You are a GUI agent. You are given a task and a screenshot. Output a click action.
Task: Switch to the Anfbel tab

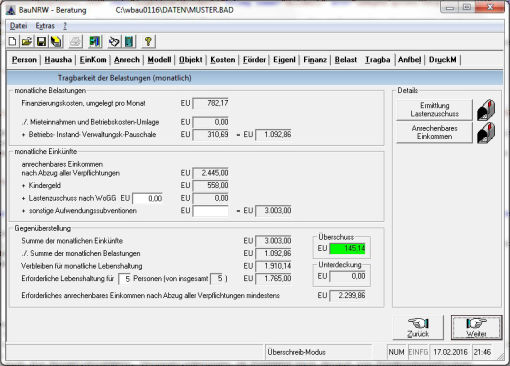point(409,60)
